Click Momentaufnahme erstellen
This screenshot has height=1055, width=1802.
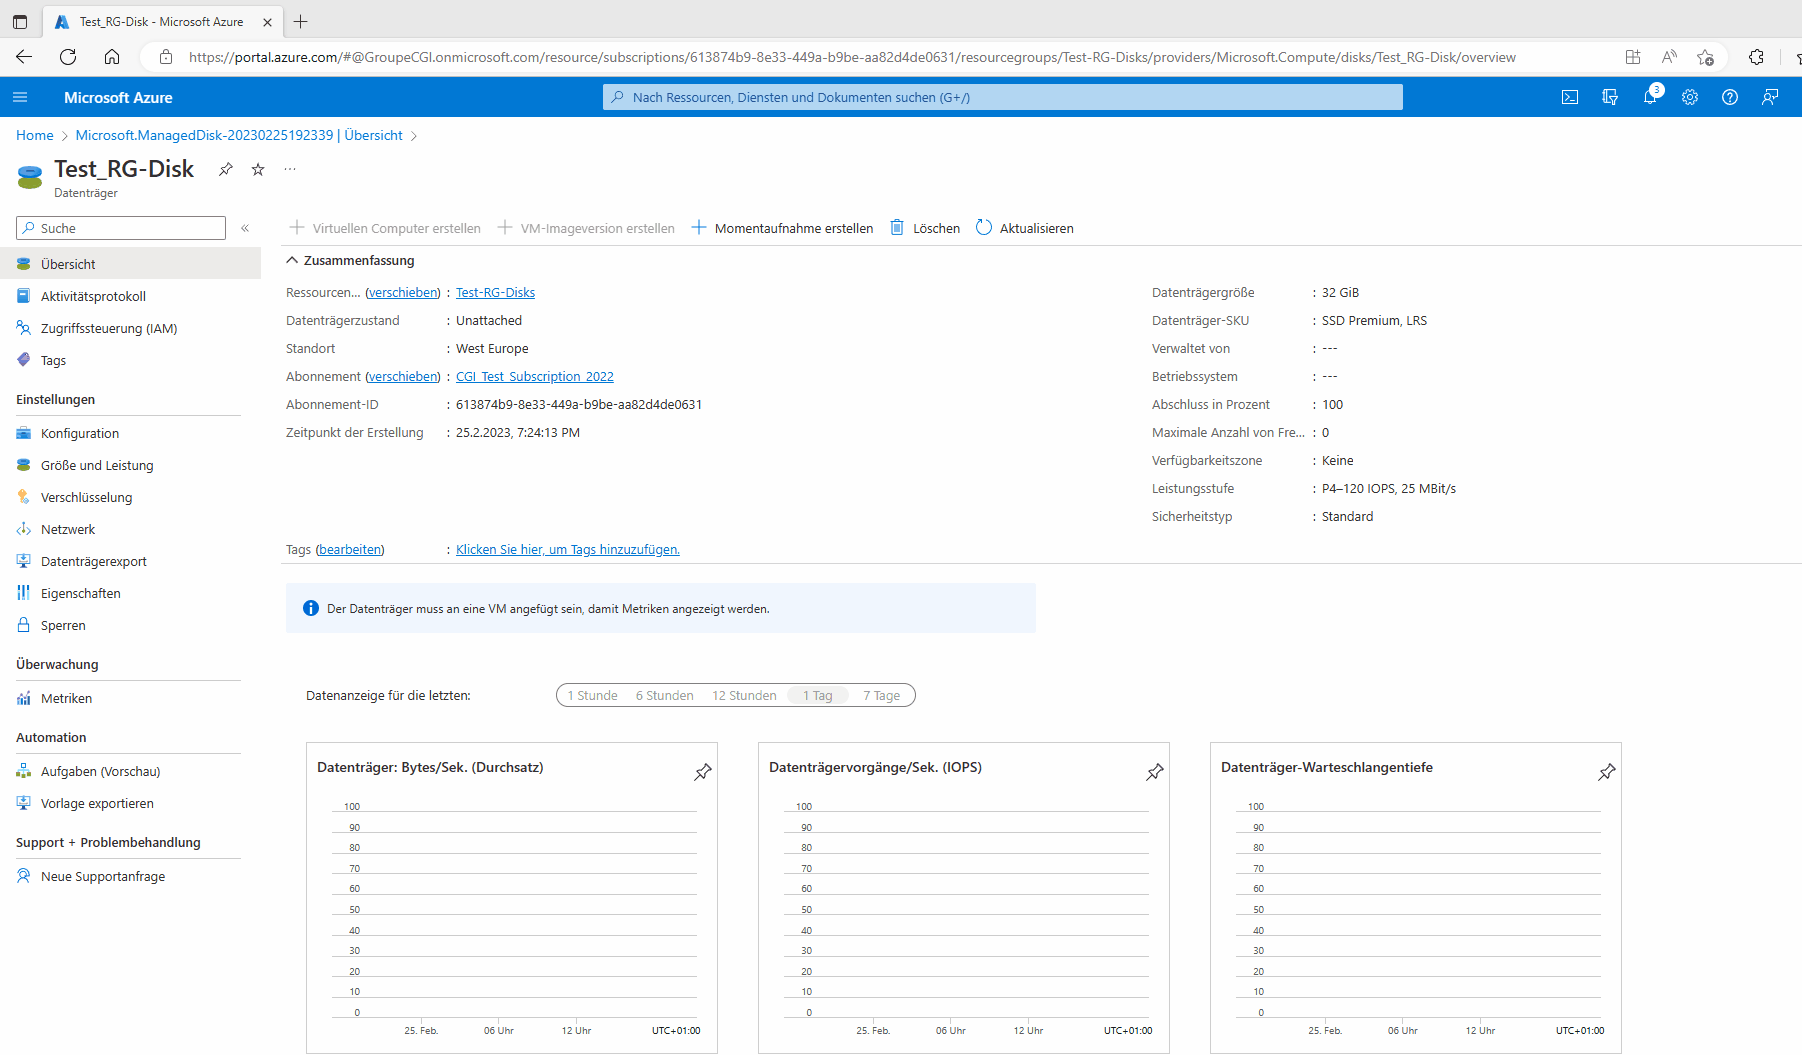click(782, 228)
